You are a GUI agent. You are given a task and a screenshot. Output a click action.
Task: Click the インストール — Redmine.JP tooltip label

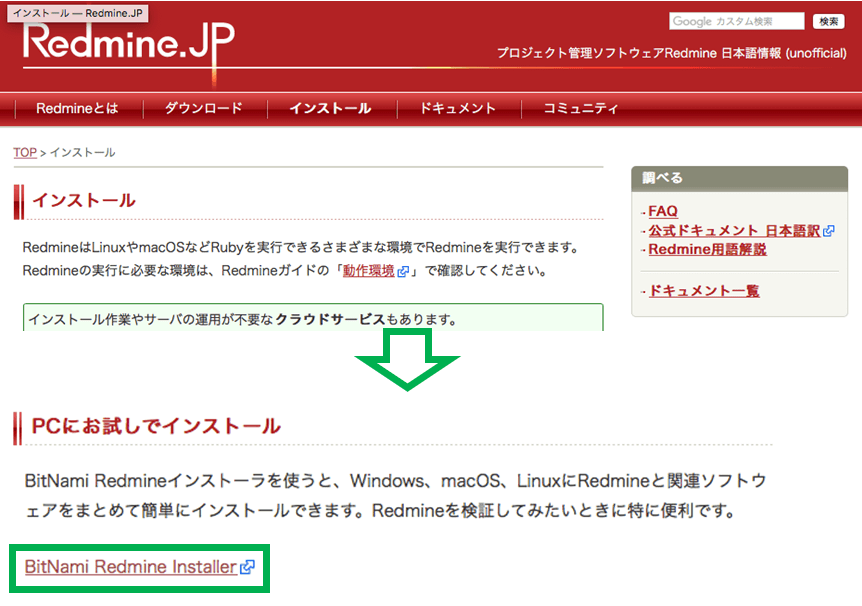[78, 13]
